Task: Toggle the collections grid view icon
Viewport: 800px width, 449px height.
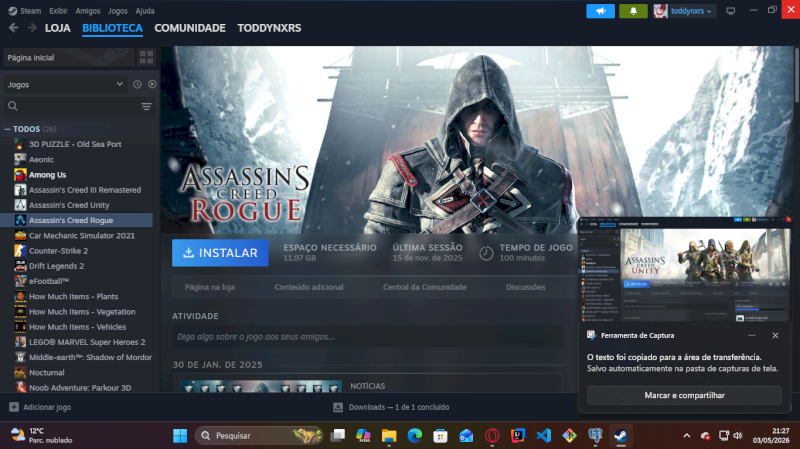Action: coord(146,58)
